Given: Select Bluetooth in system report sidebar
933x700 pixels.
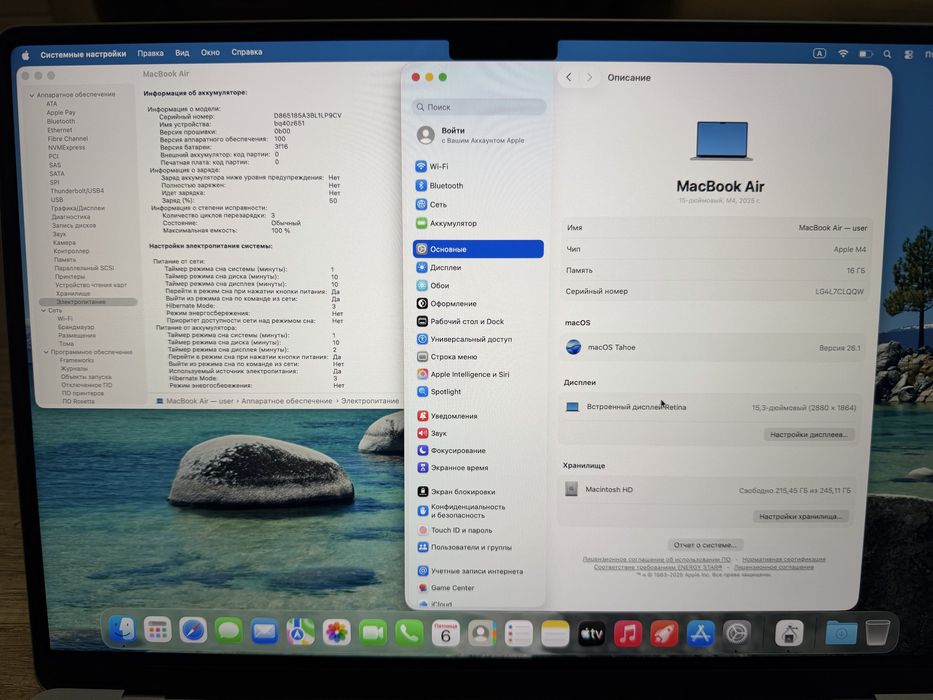Looking at the screenshot, I should click(61, 121).
